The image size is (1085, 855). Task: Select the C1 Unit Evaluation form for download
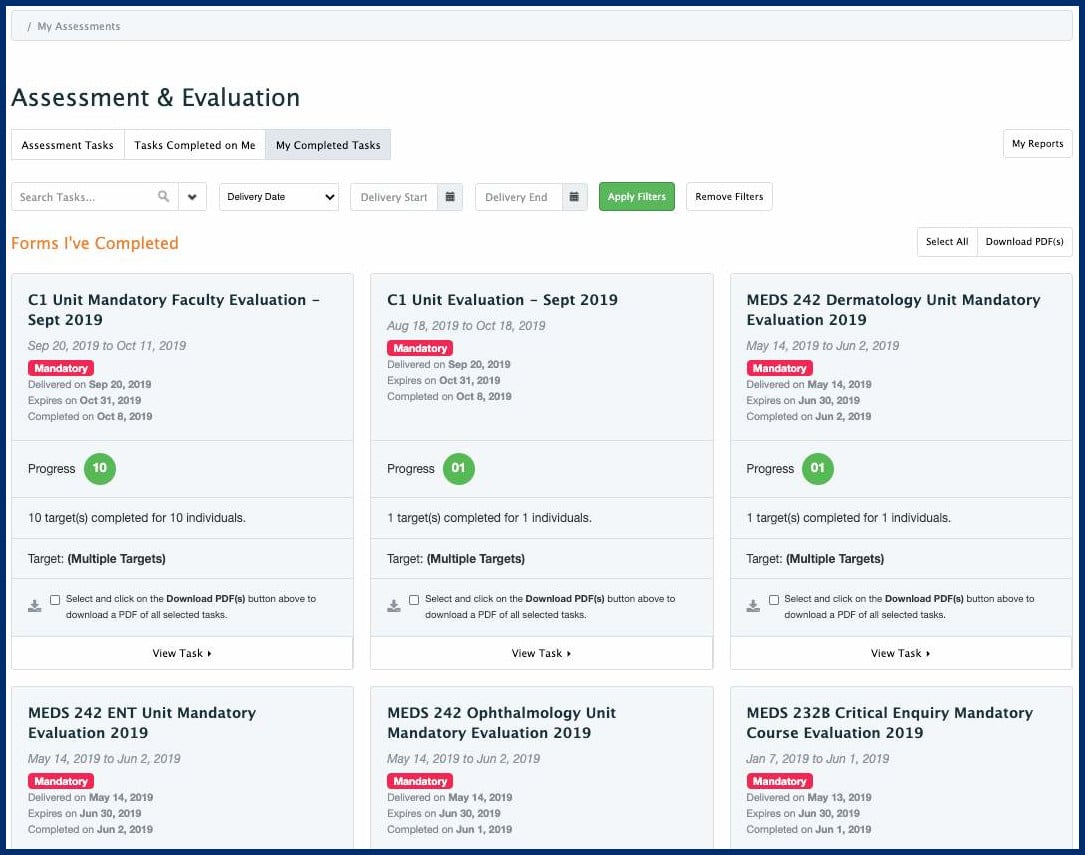point(414,599)
